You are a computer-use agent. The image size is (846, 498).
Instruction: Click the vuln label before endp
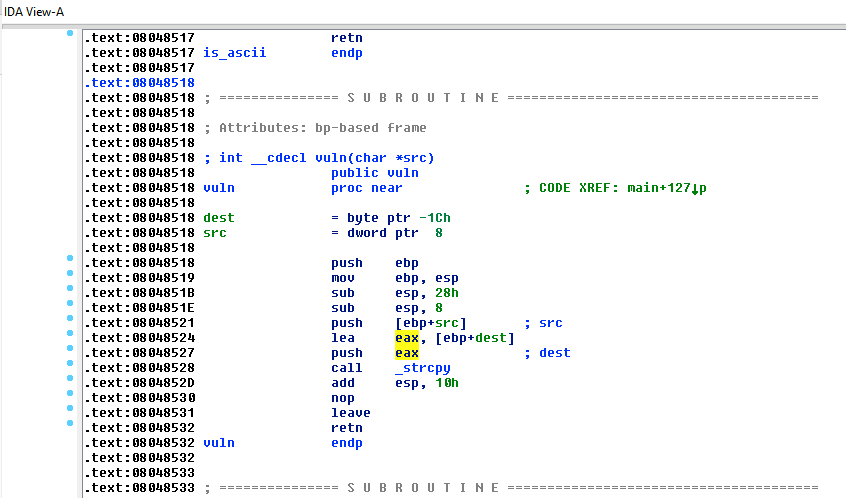coord(219,443)
